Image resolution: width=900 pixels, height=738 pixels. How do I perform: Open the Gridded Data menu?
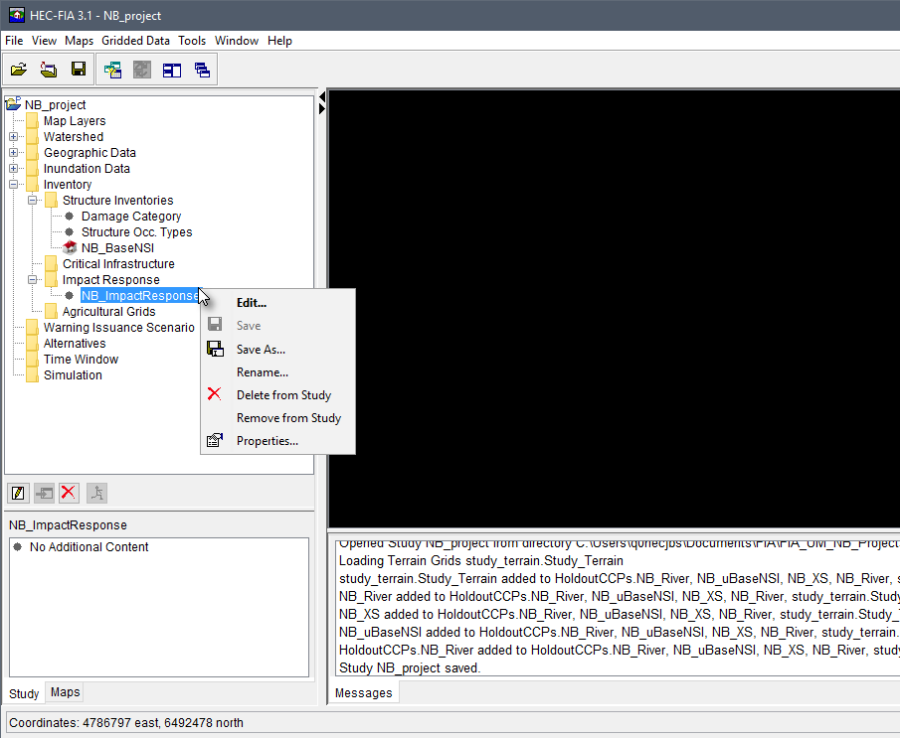tap(136, 41)
